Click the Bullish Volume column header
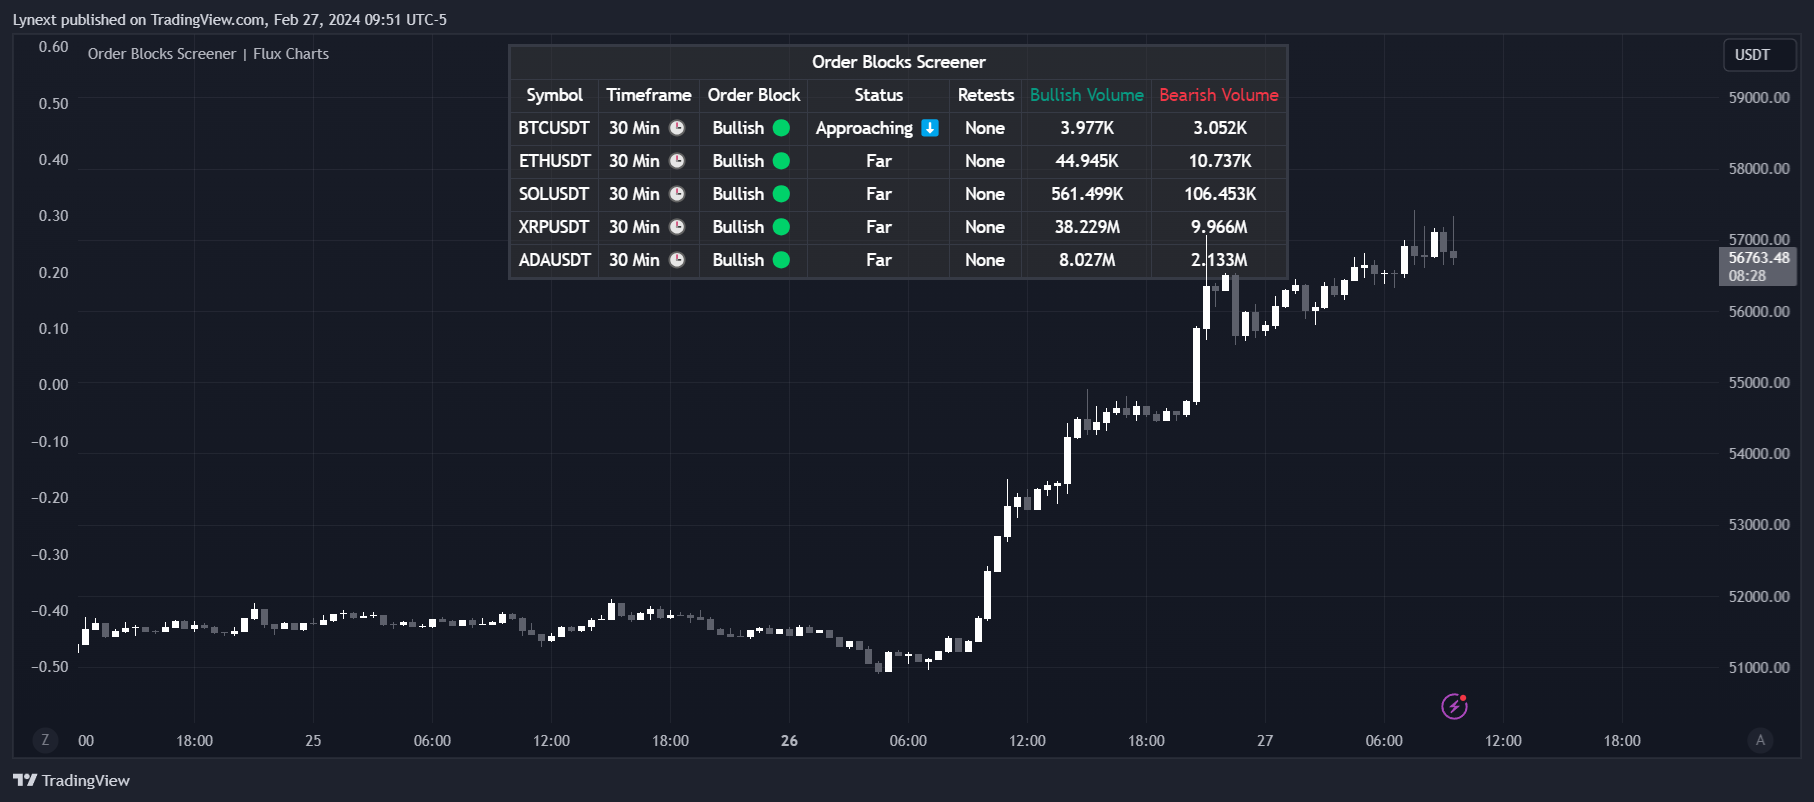 pos(1087,95)
